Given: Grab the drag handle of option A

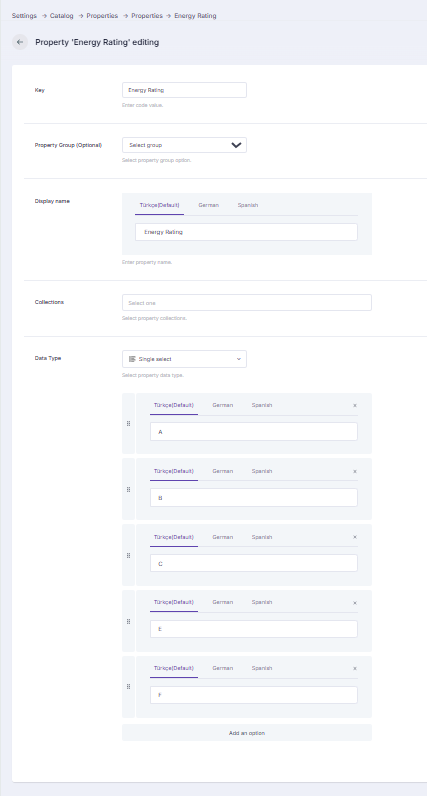Looking at the screenshot, I should tap(128, 423).
